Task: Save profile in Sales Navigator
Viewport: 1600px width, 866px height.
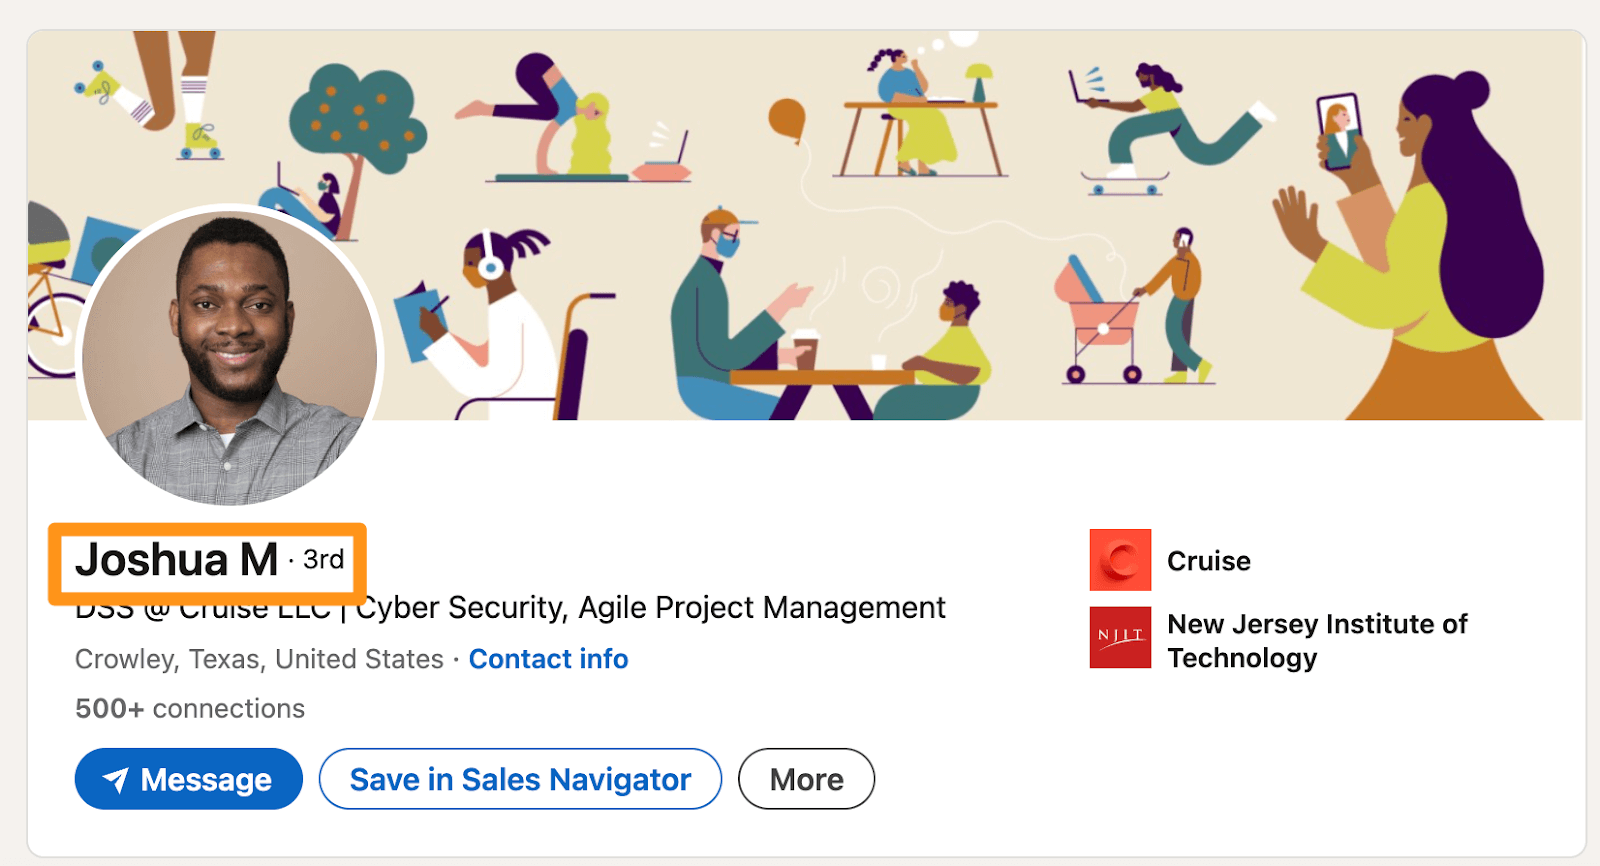Action: point(520,779)
